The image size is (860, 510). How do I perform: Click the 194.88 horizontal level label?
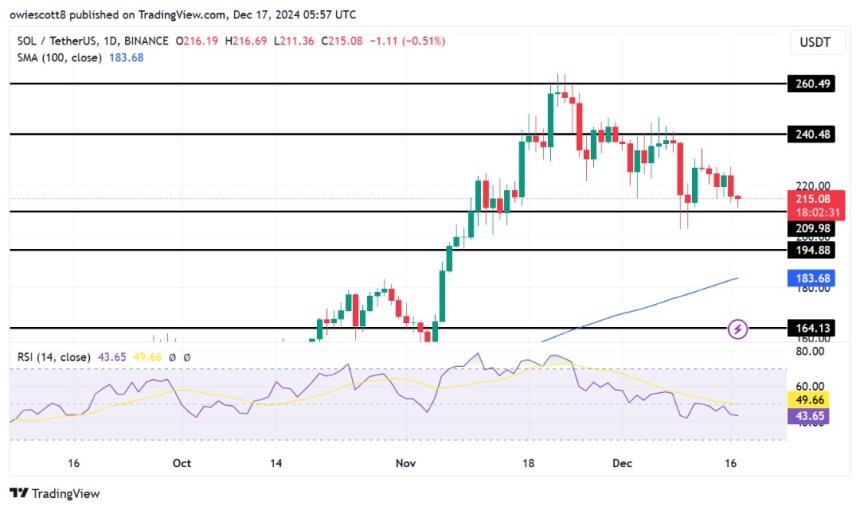click(811, 250)
